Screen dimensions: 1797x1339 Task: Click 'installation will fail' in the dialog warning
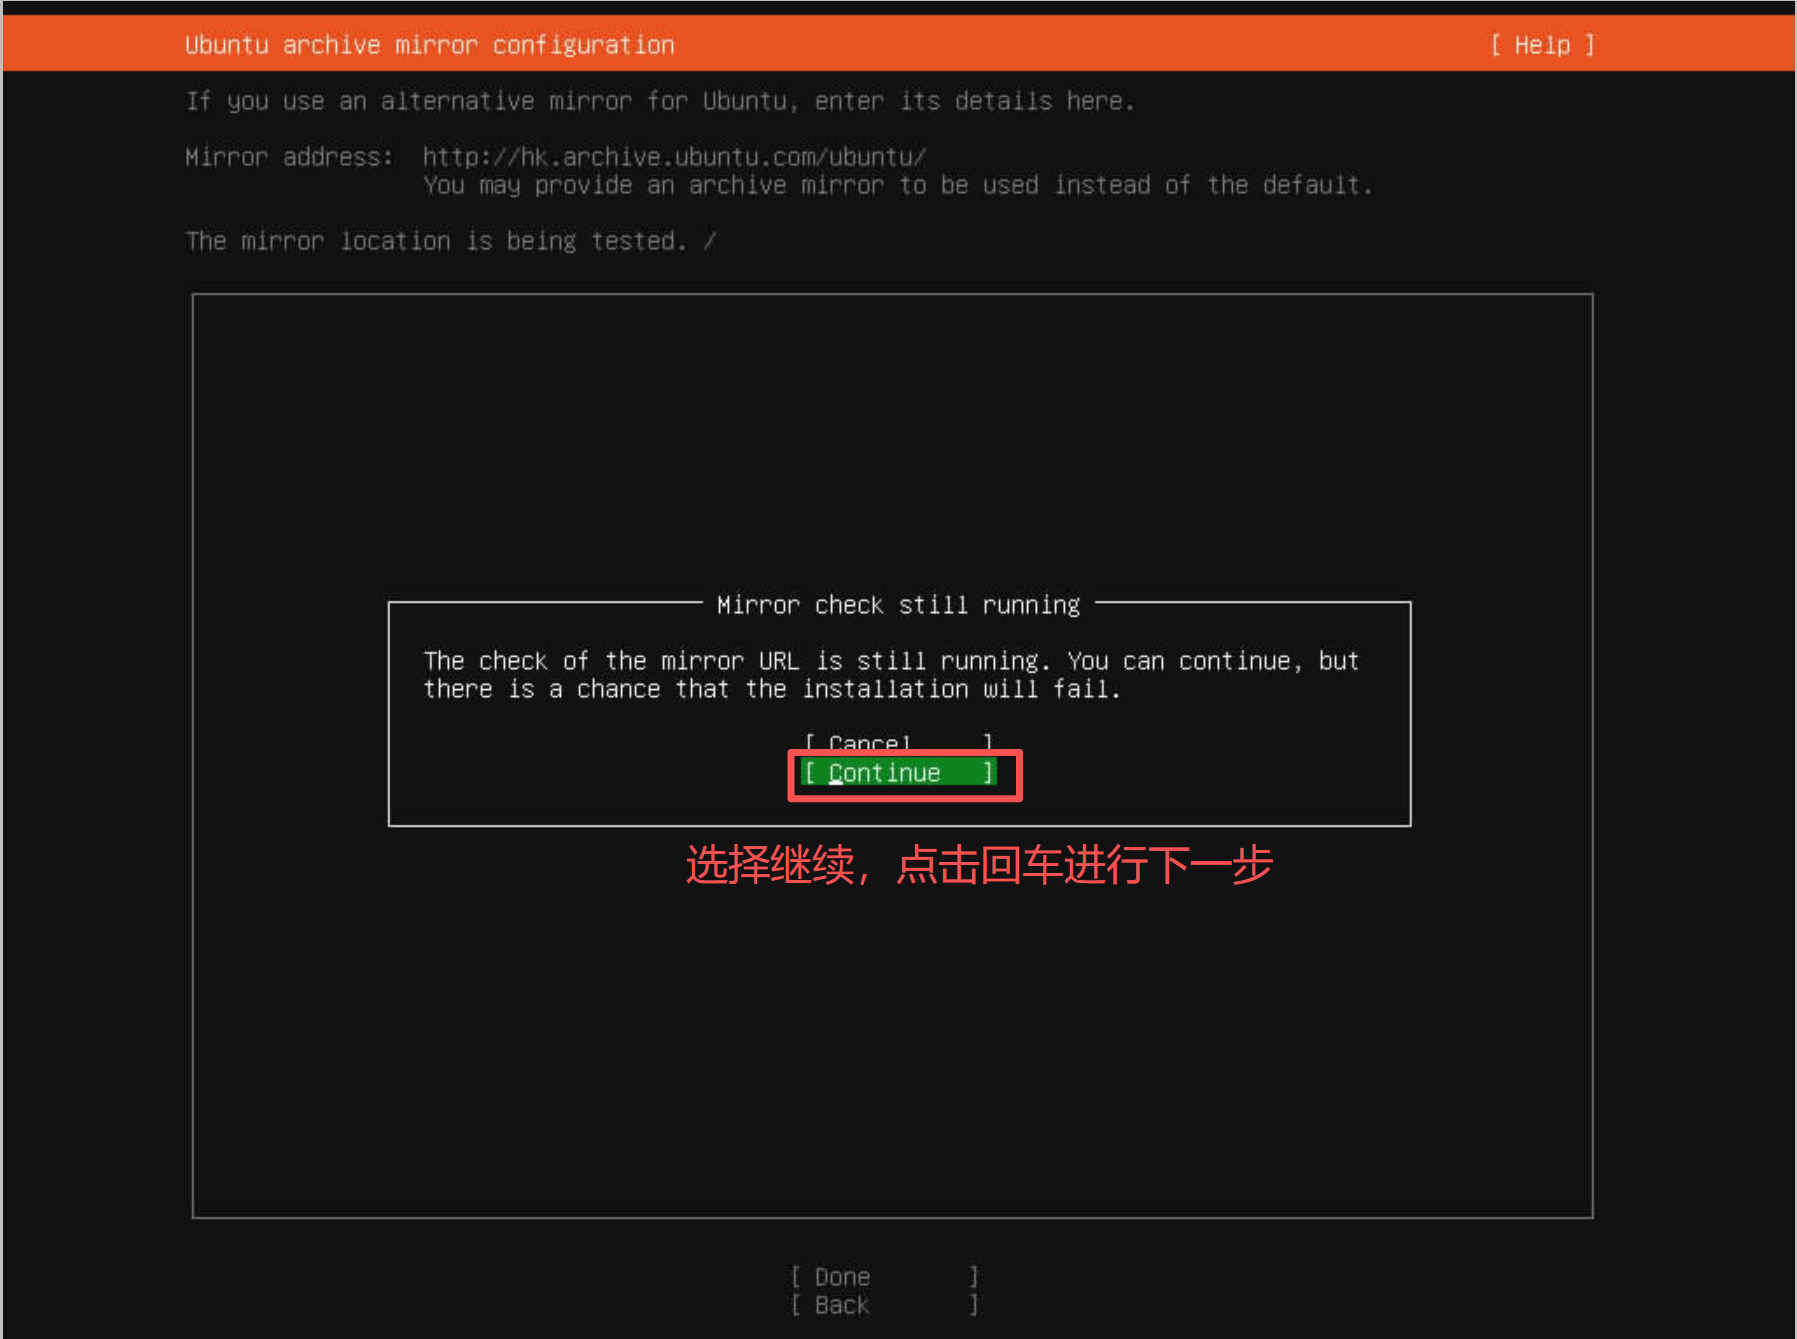click(x=960, y=689)
